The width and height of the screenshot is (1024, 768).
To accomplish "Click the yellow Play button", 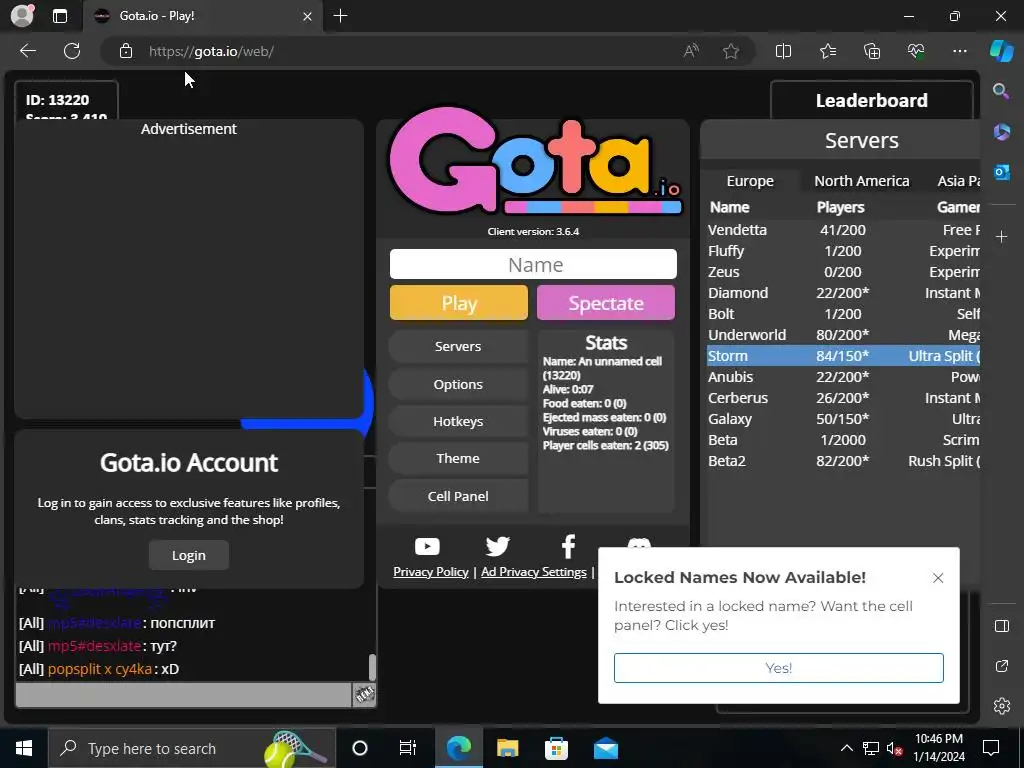I will tap(458, 302).
